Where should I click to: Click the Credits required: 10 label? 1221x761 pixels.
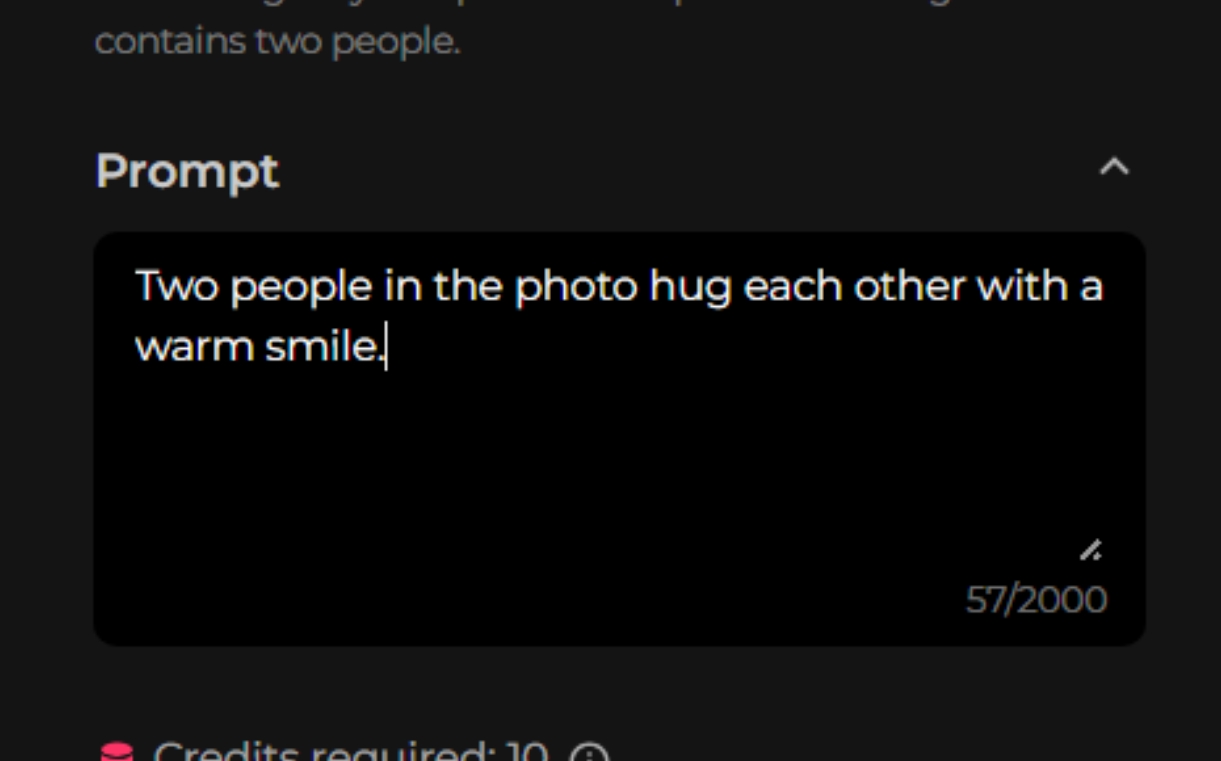[x=351, y=752]
